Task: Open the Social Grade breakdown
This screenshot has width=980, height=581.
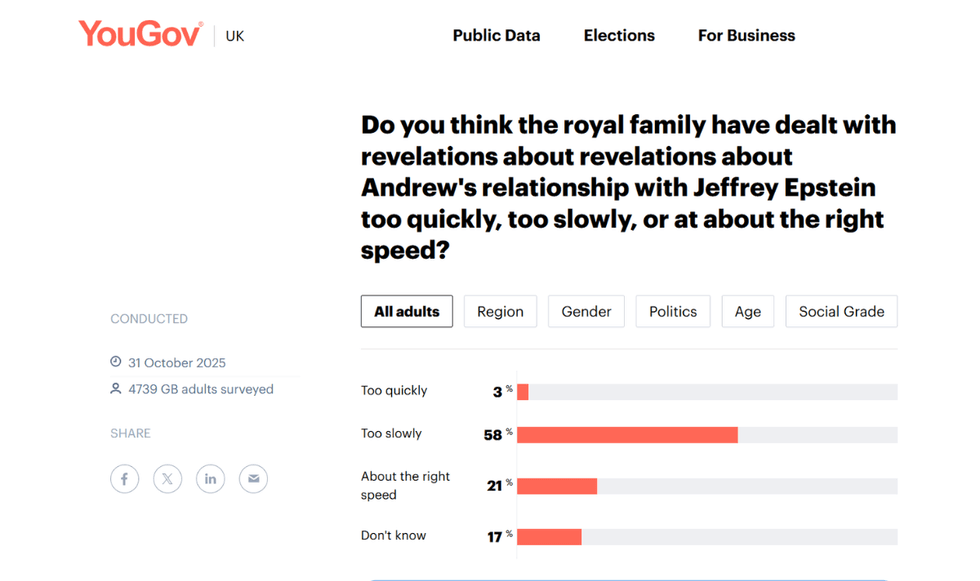Action: pyautogui.click(x=841, y=311)
